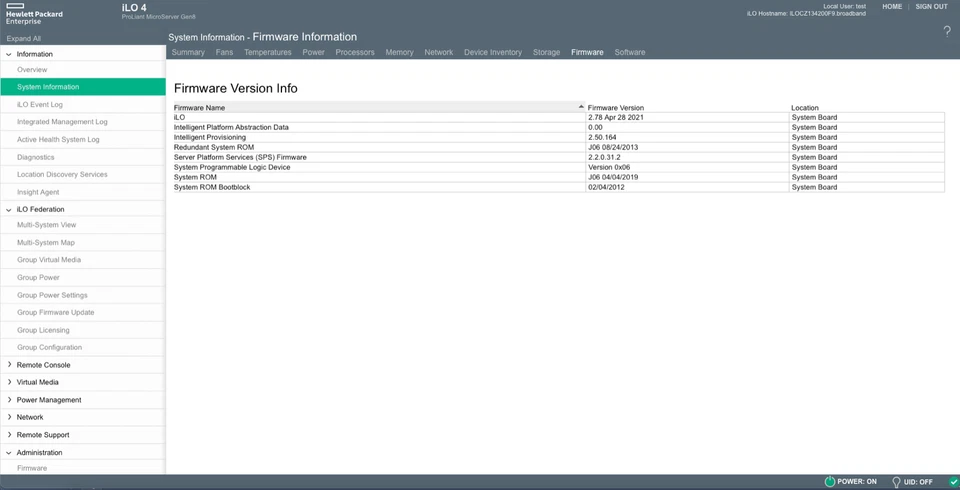
Task: Switch to Device Inventory tab
Action: point(493,53)
